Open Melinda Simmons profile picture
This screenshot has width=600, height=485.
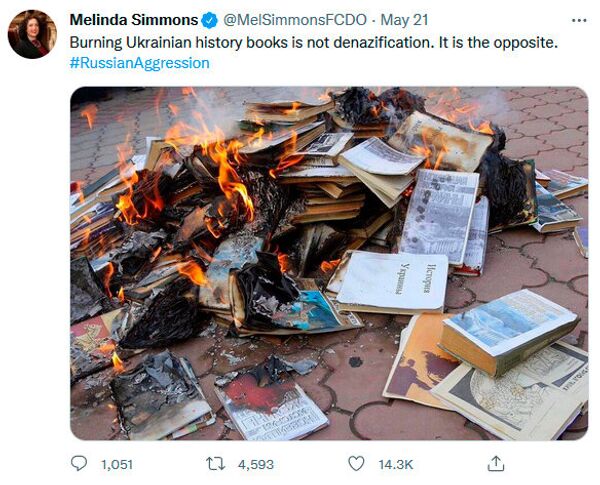[x=32, y=34]
